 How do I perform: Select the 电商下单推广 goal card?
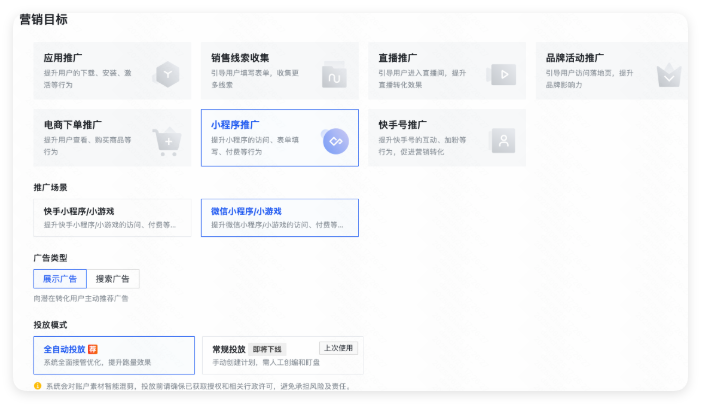click(x=112, y=138)
